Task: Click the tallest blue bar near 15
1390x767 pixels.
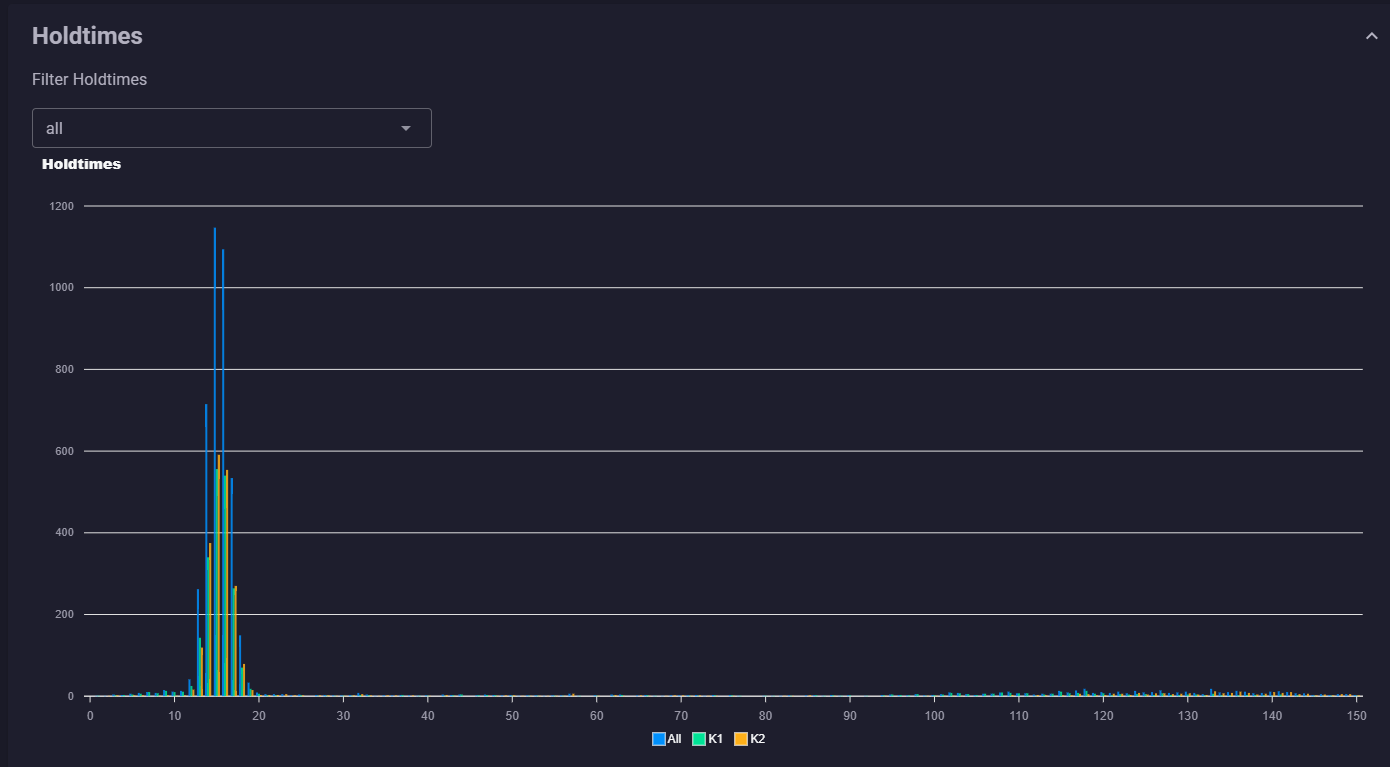Action: (214, 461)
